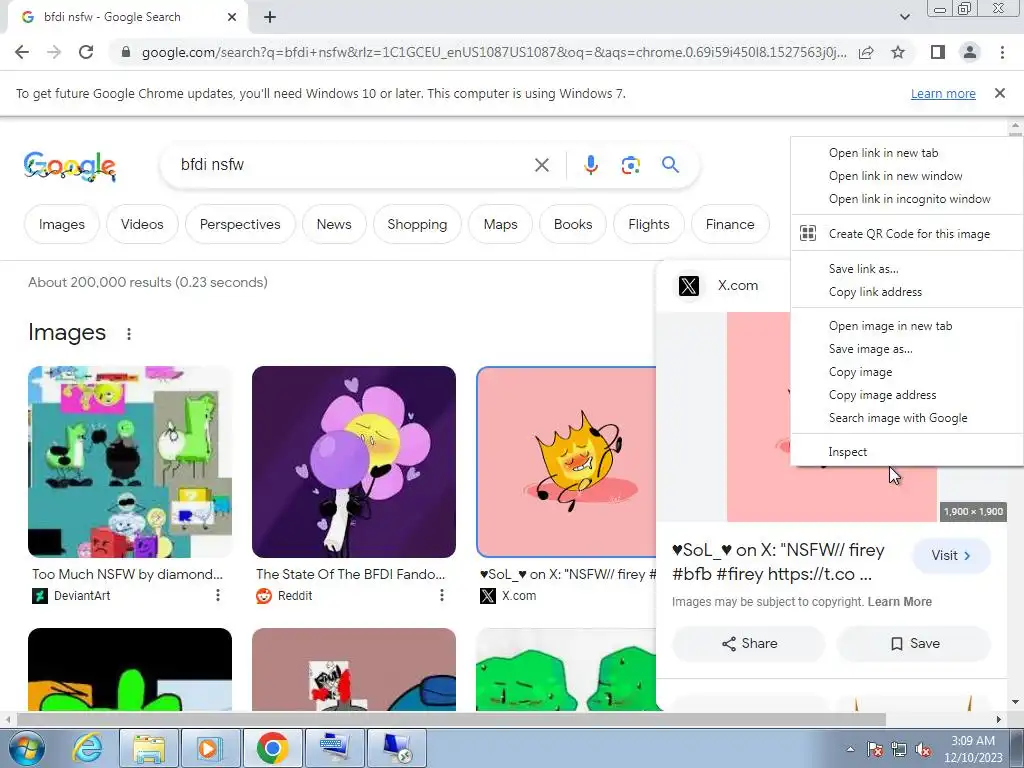Screen dimensions: 1024x768
Task: Go to Google home via the logo
Action: pos(70,167)
